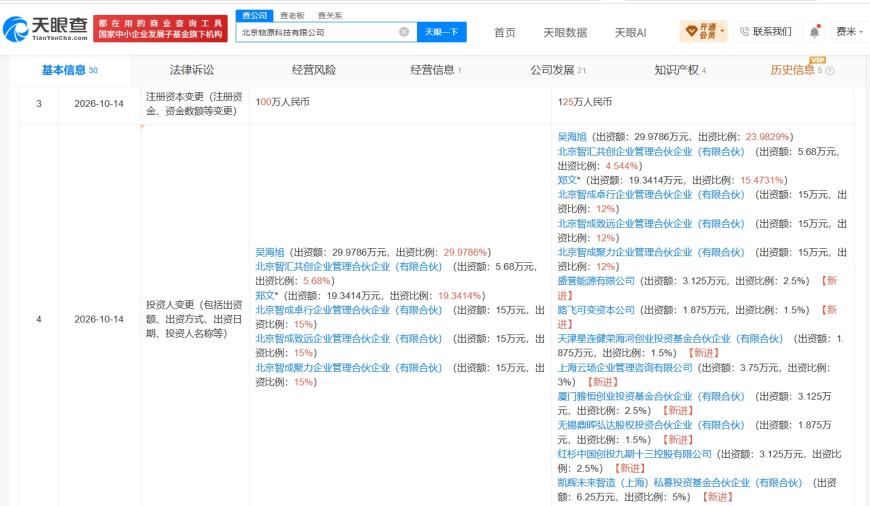
Task: Open 天津星连健荣海河创业投资基金 link
Action: [670, 338]
